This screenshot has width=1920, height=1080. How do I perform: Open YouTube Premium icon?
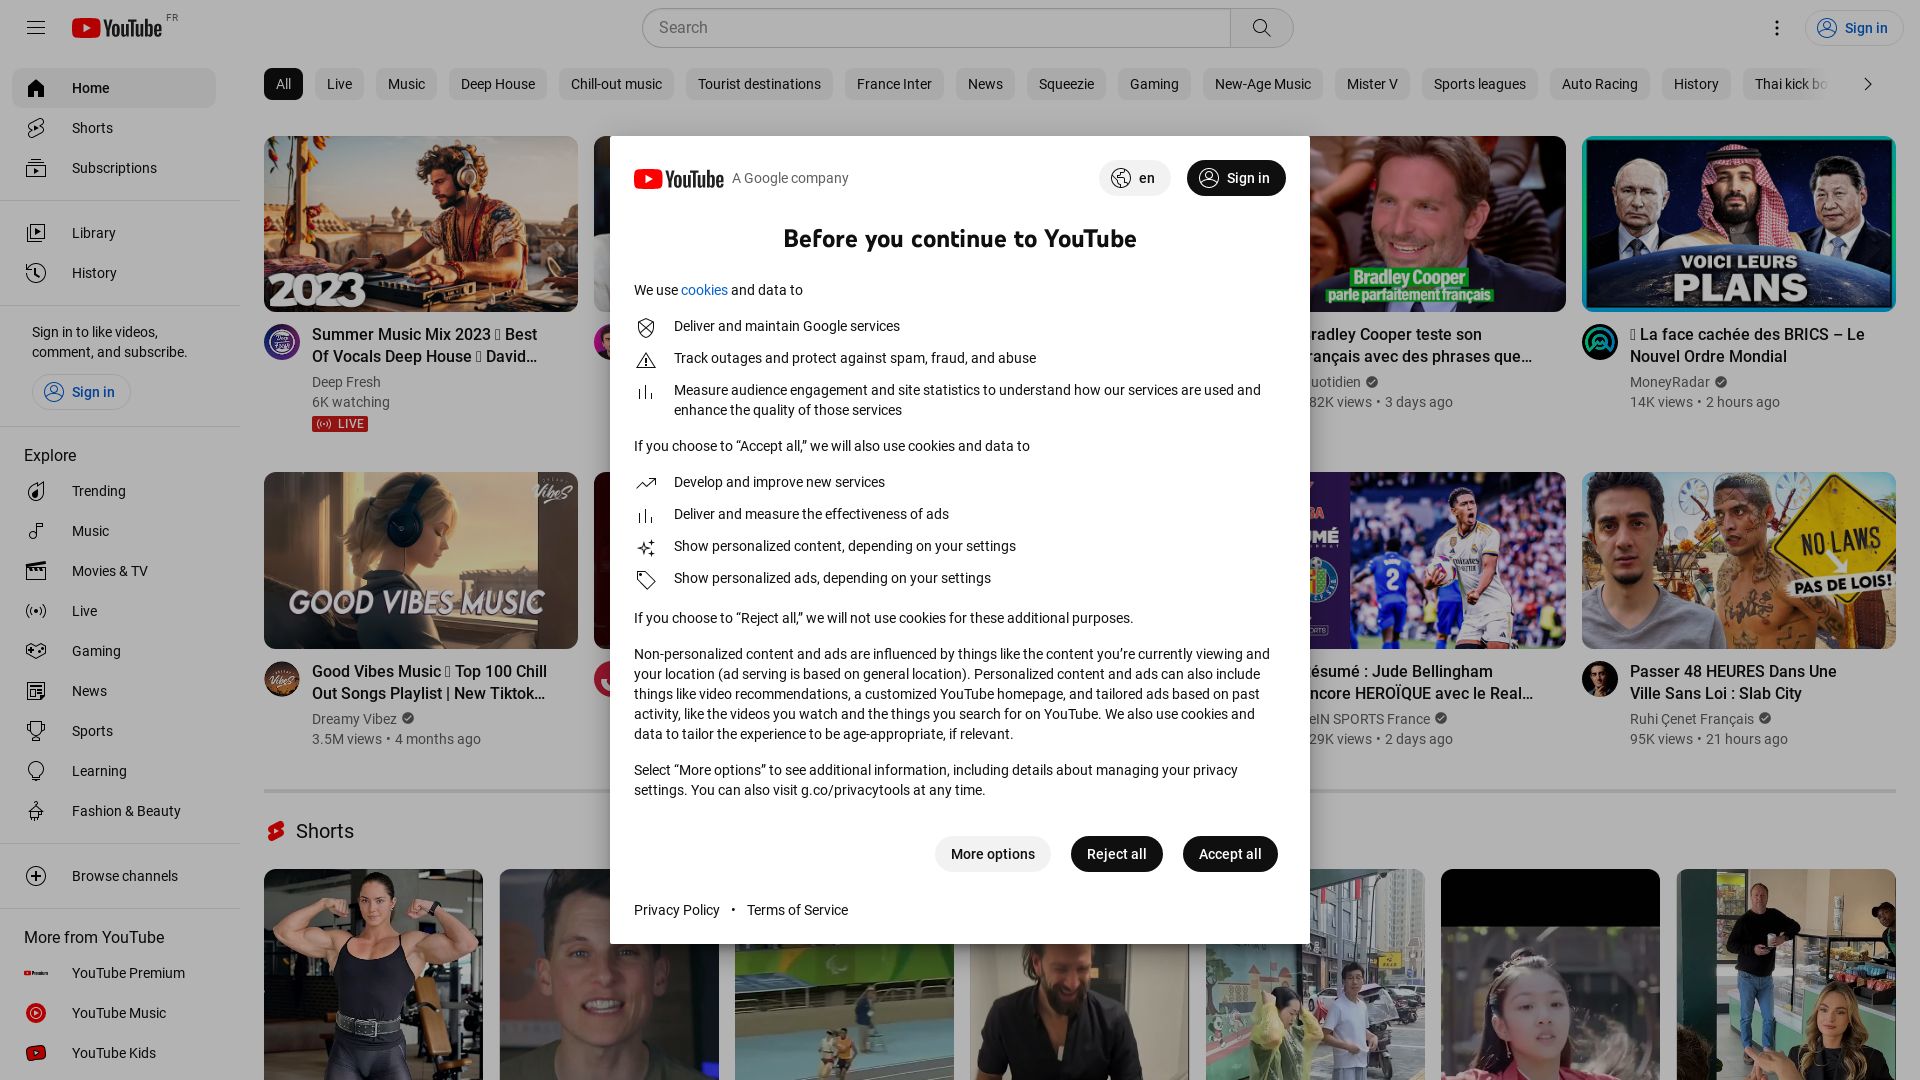(36, 973)
